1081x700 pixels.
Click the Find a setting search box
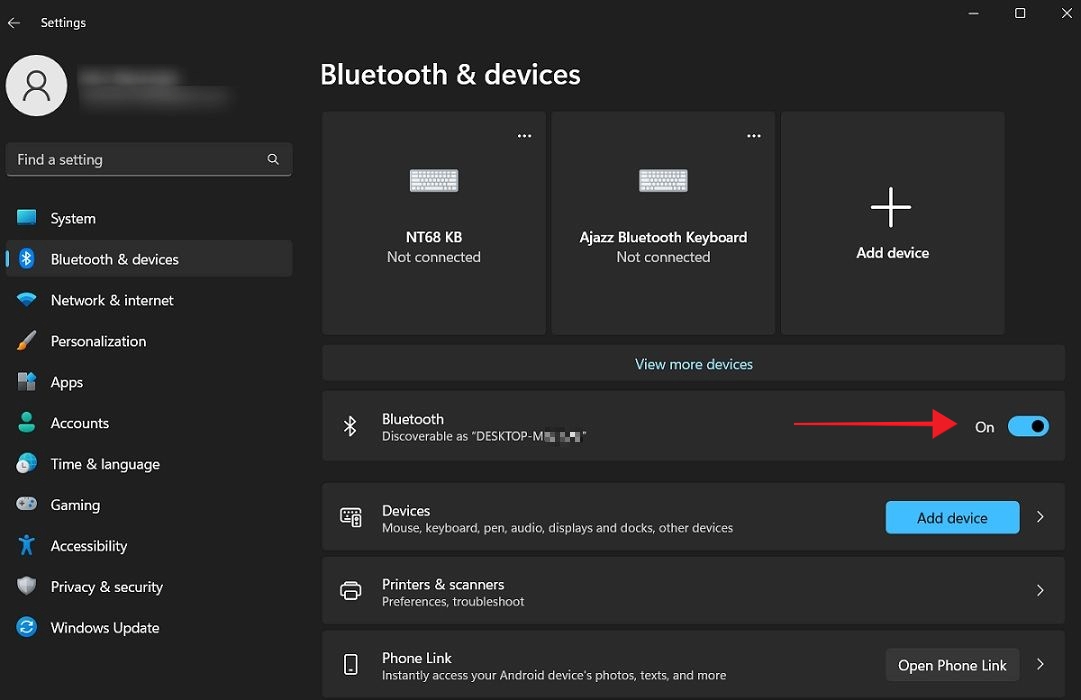pos(148,159)
